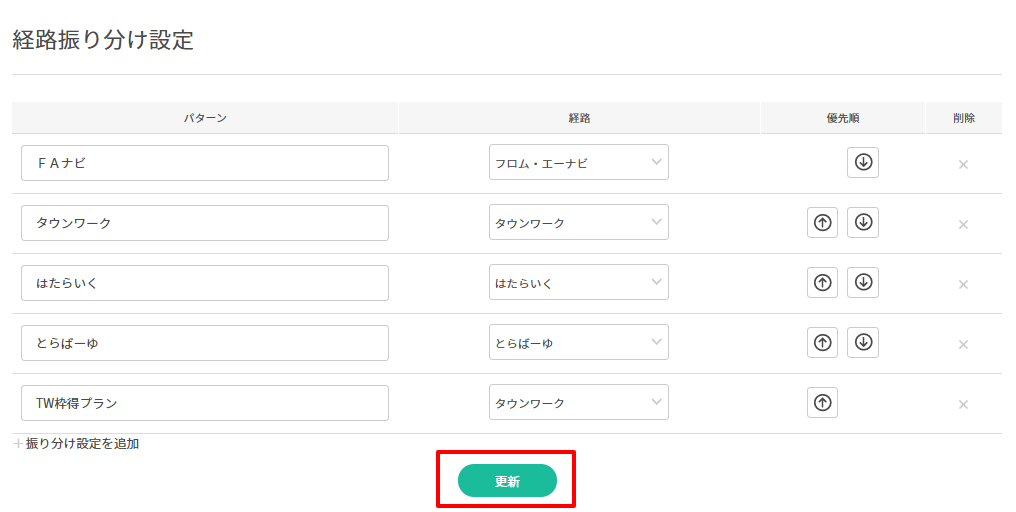The image size is (1016, 512).
Task: Move TW枠得プラン row up in priority
Action: pos(822,403)
